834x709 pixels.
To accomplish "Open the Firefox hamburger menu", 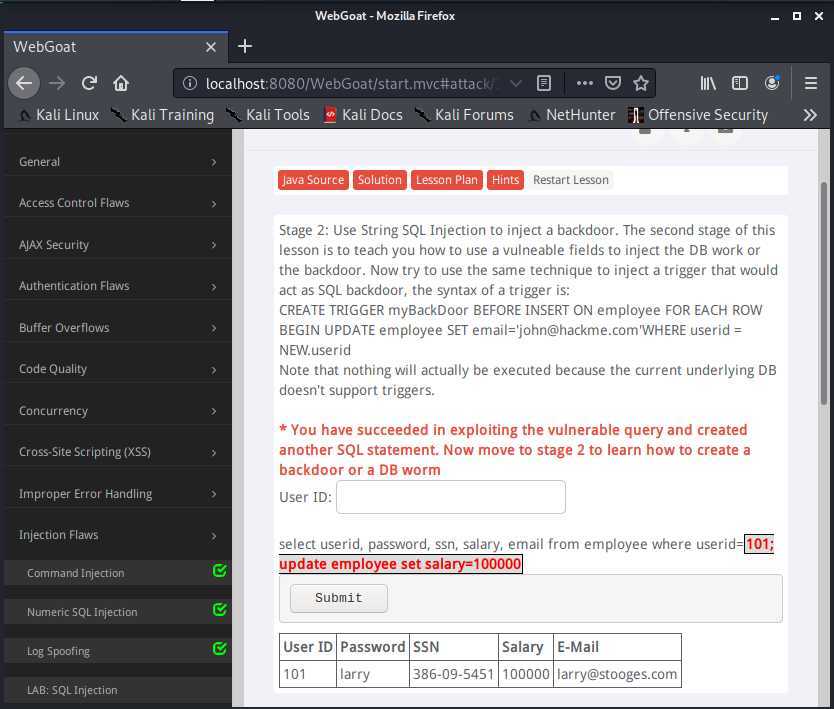I will (x=811, y=83).
